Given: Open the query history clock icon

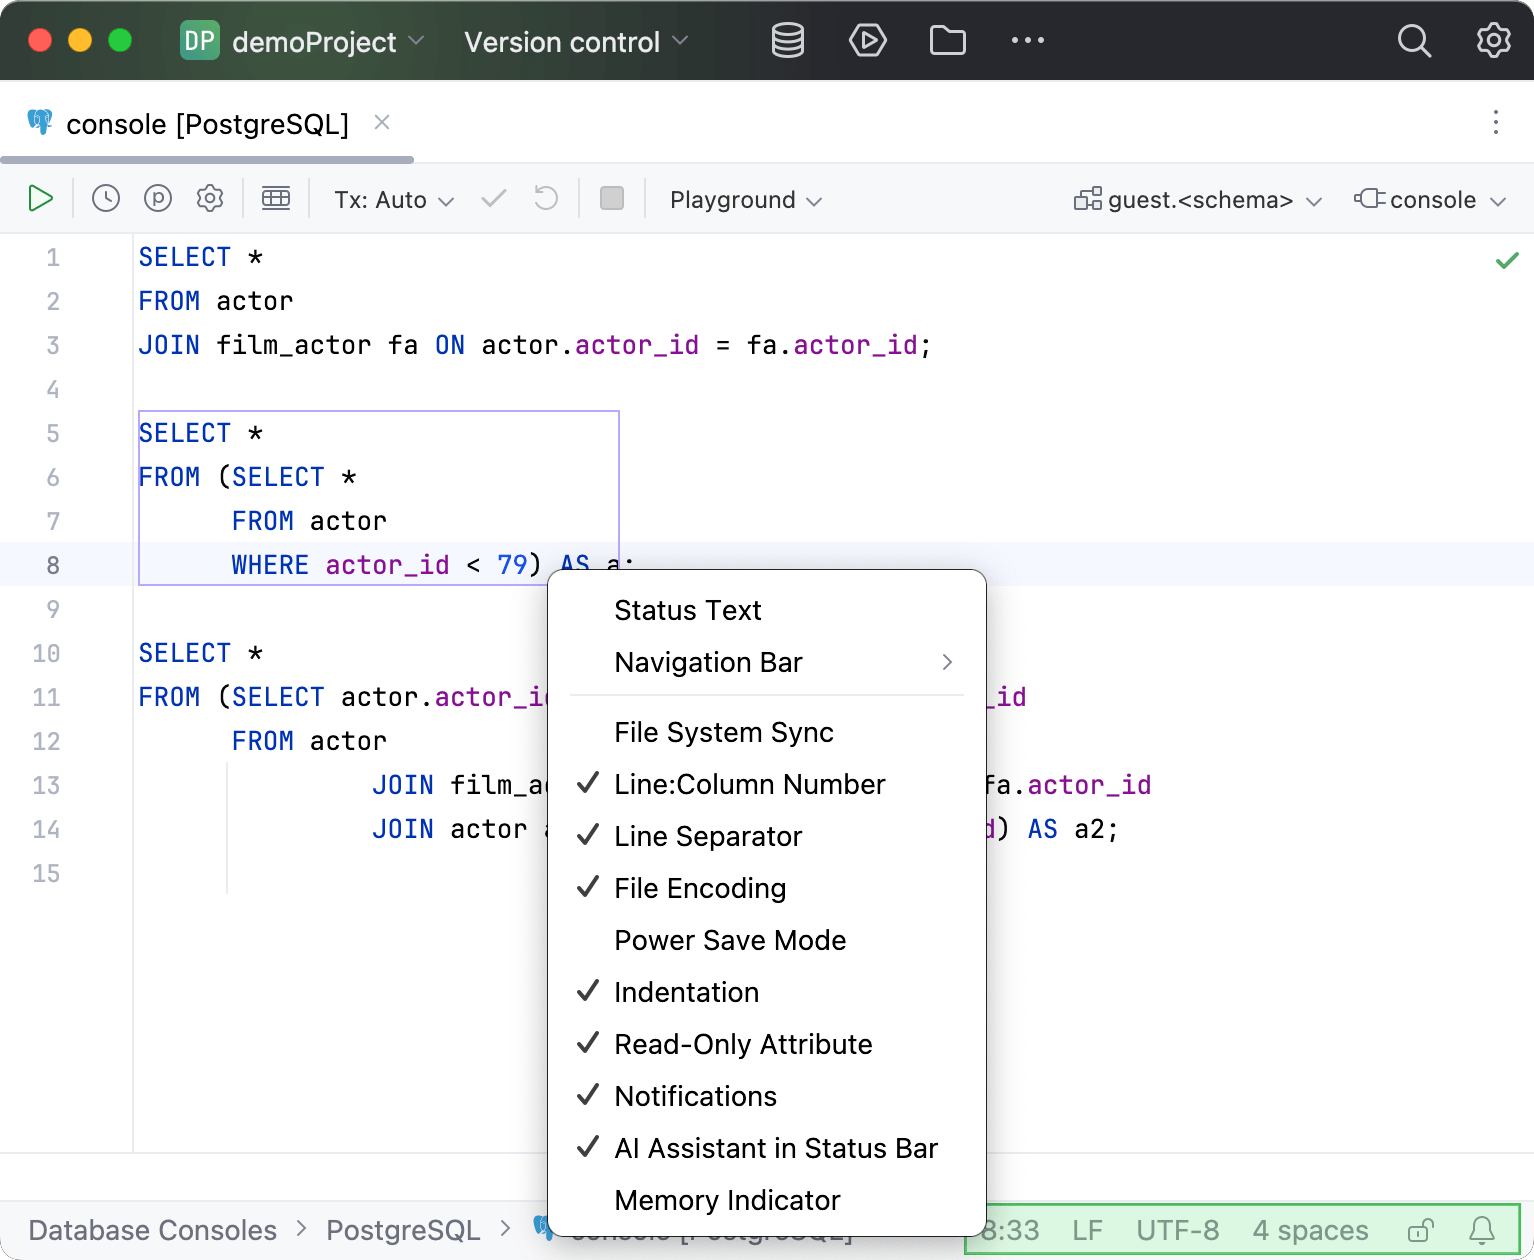Looking at the screenshot, I should [x=106, y=199].
